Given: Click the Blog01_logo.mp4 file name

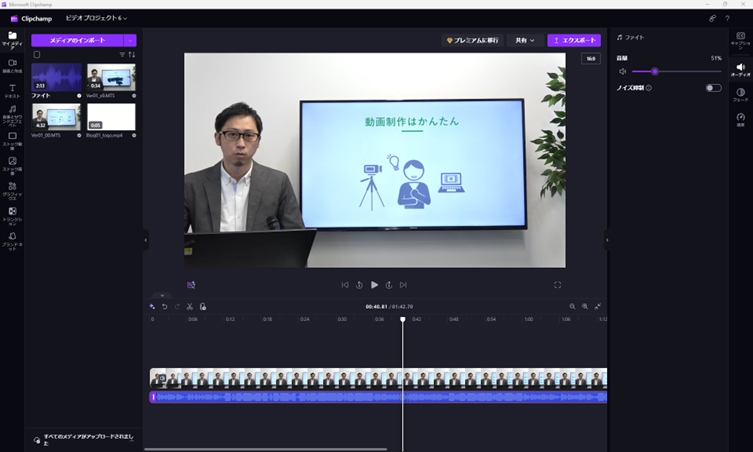Looking at the screenshot, I should pyautogui.click(x=104, y=135).
